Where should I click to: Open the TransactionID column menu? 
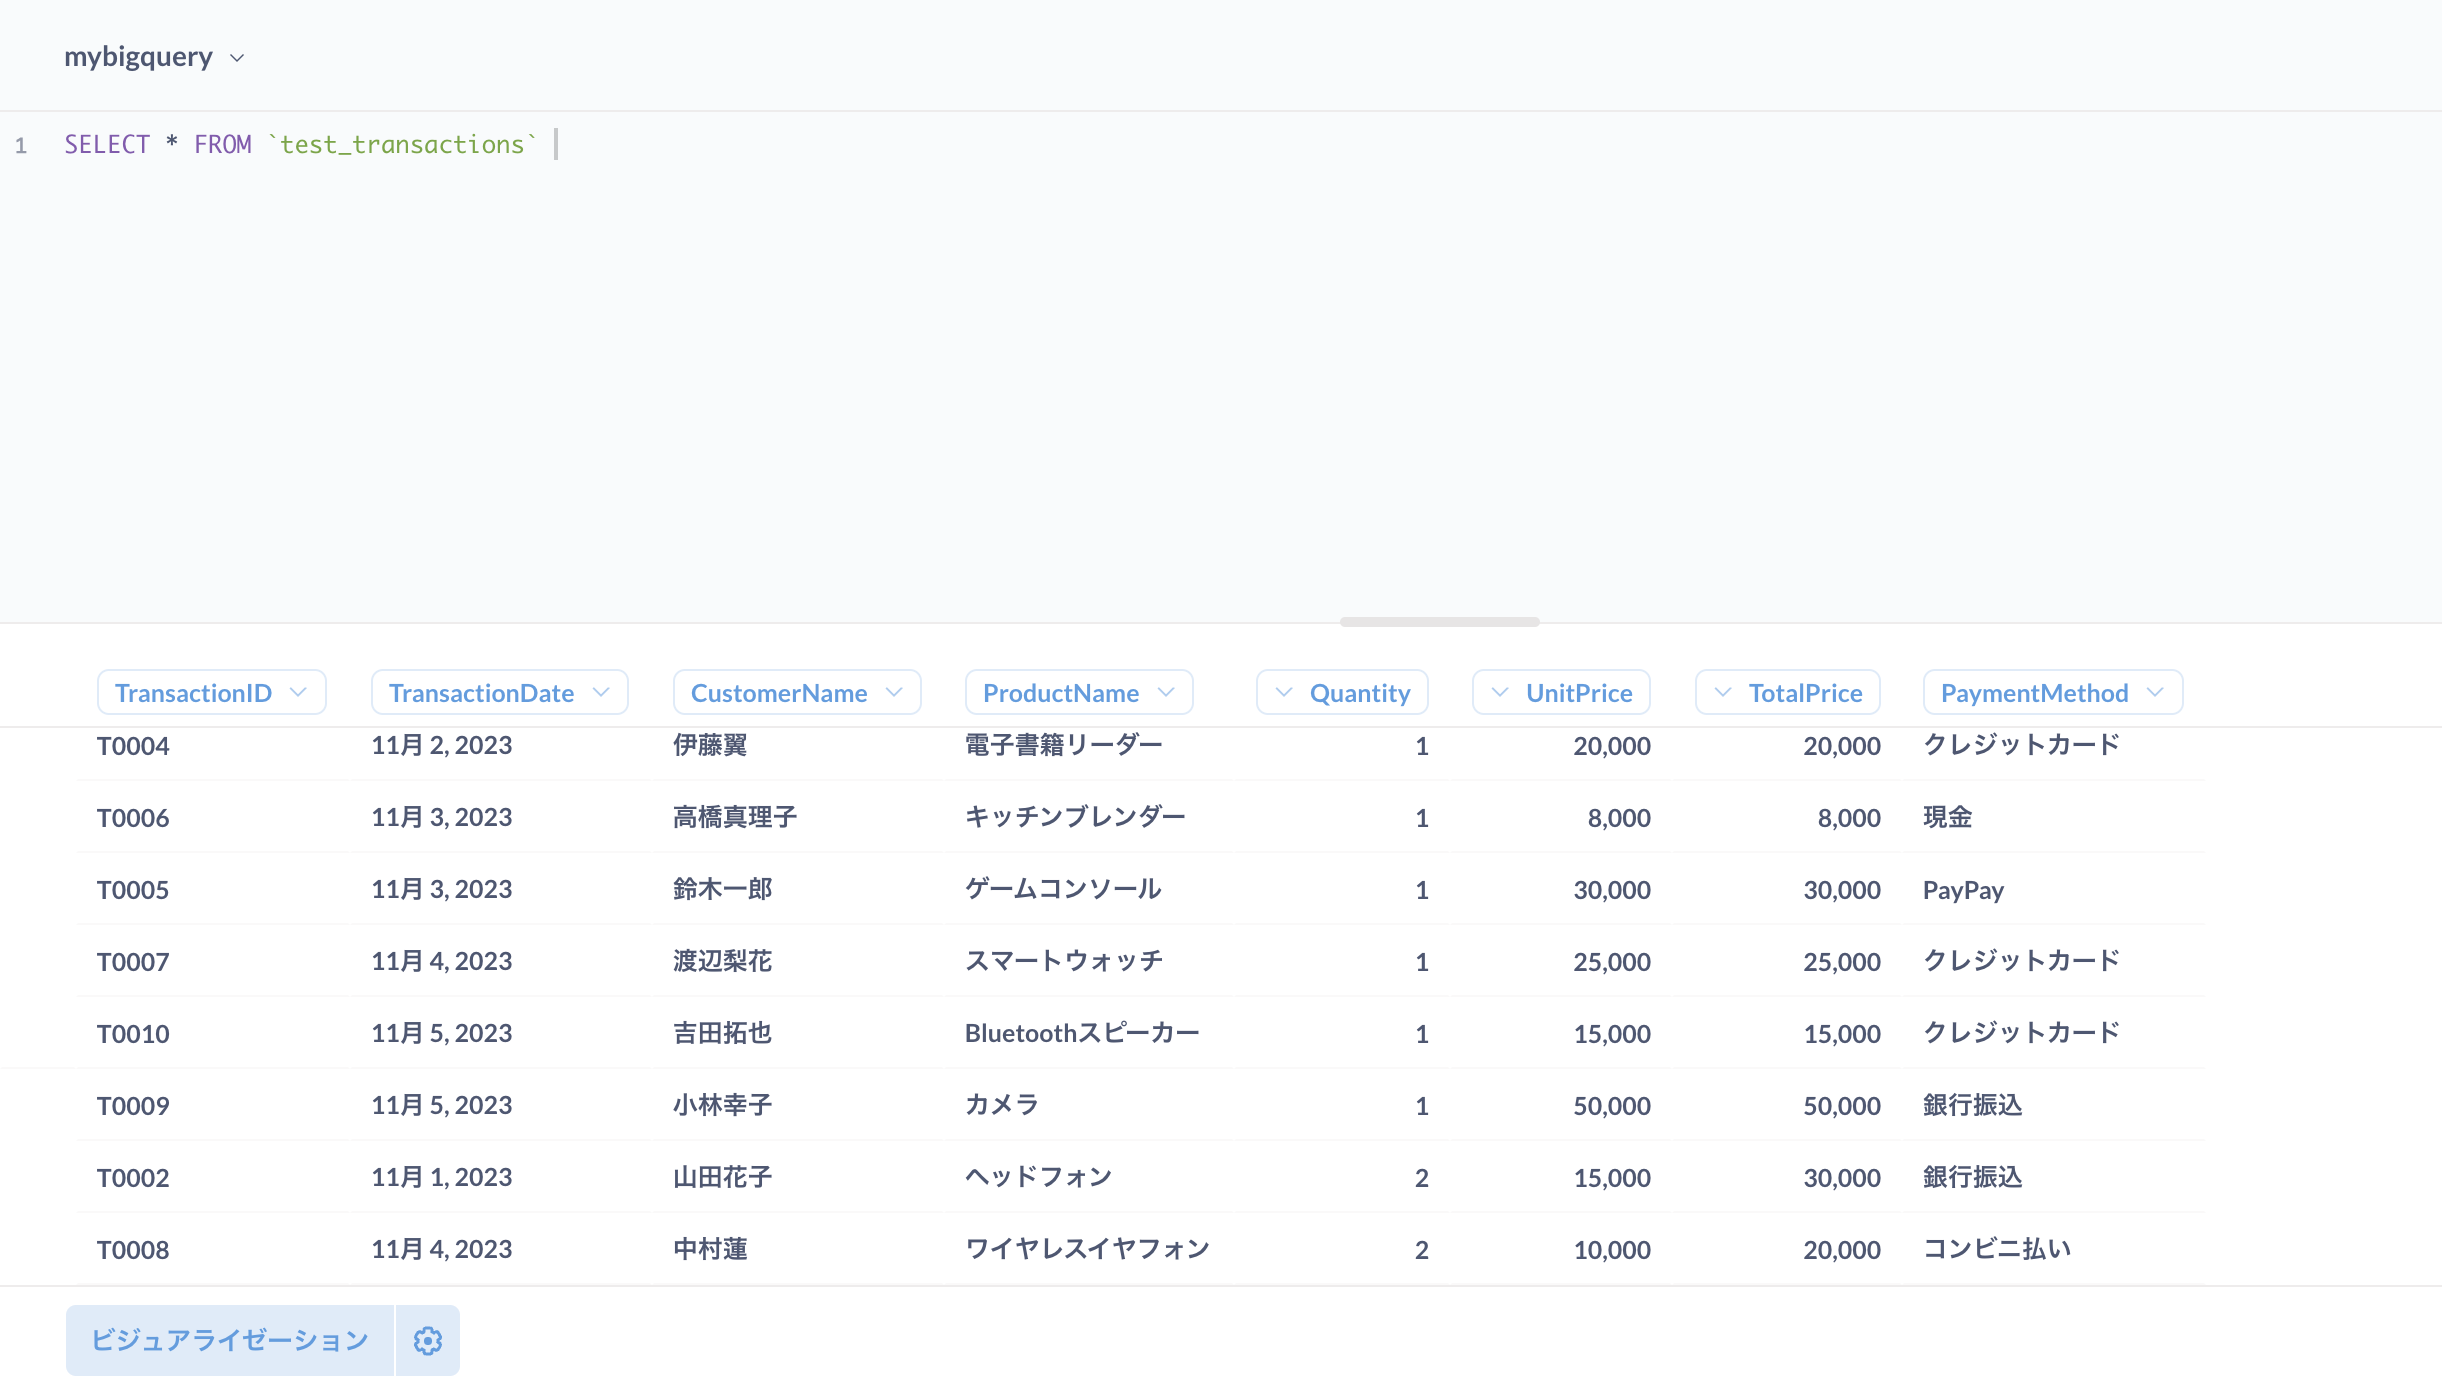298,691
